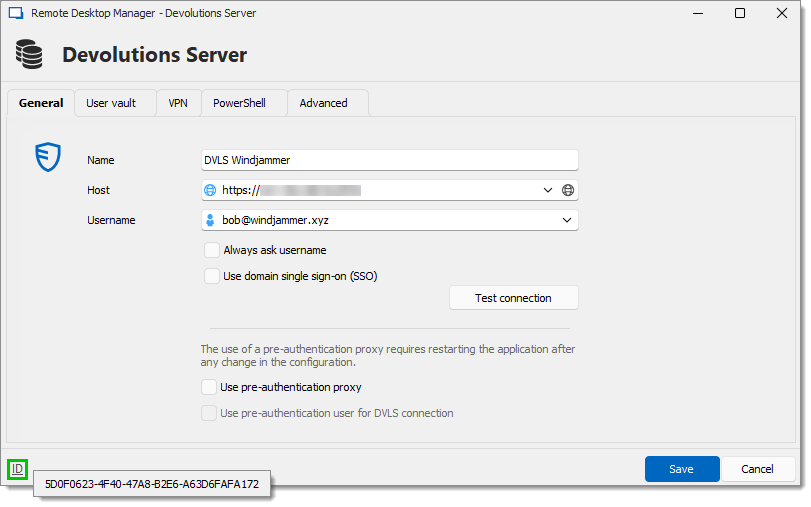This screenshot has width=811, height=507.
Task: Click the Cancel button
Action: pyautogui.click(x=757, y=469)
